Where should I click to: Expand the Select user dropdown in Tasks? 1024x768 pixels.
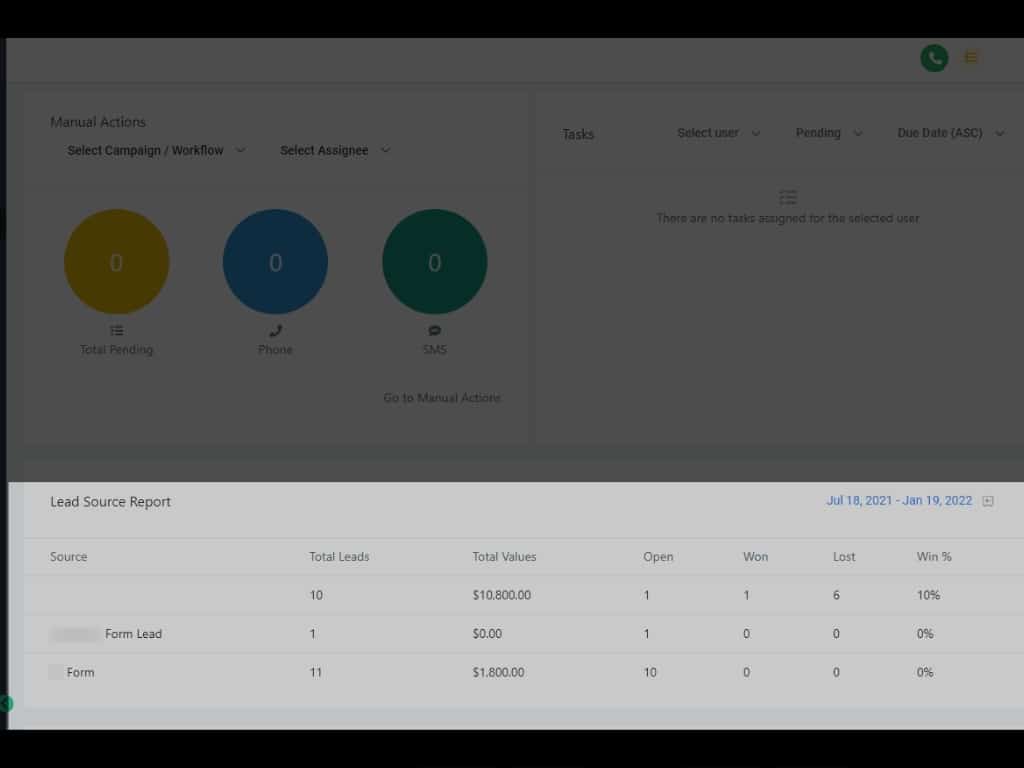click(x=718, y=133)
